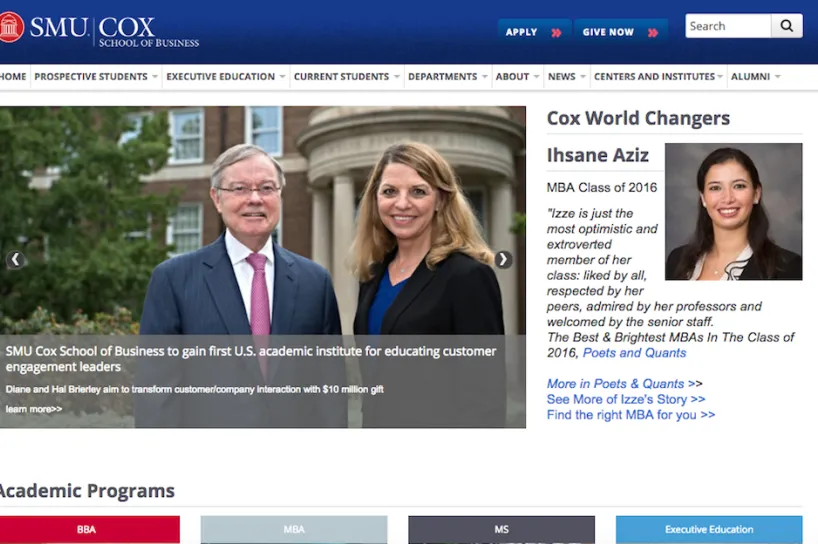Open the Current Students menu
This screenshot has width=818, height=544.
tap(347, 77)
